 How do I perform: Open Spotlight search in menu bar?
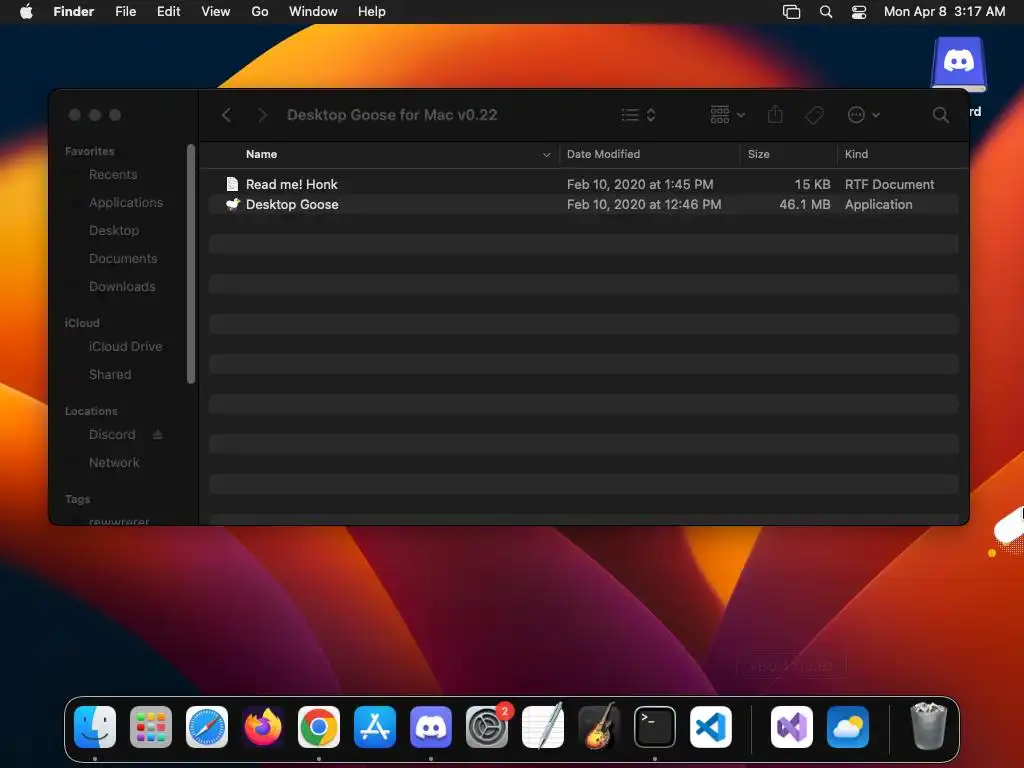pyautogui.click(x=826, y=12)
